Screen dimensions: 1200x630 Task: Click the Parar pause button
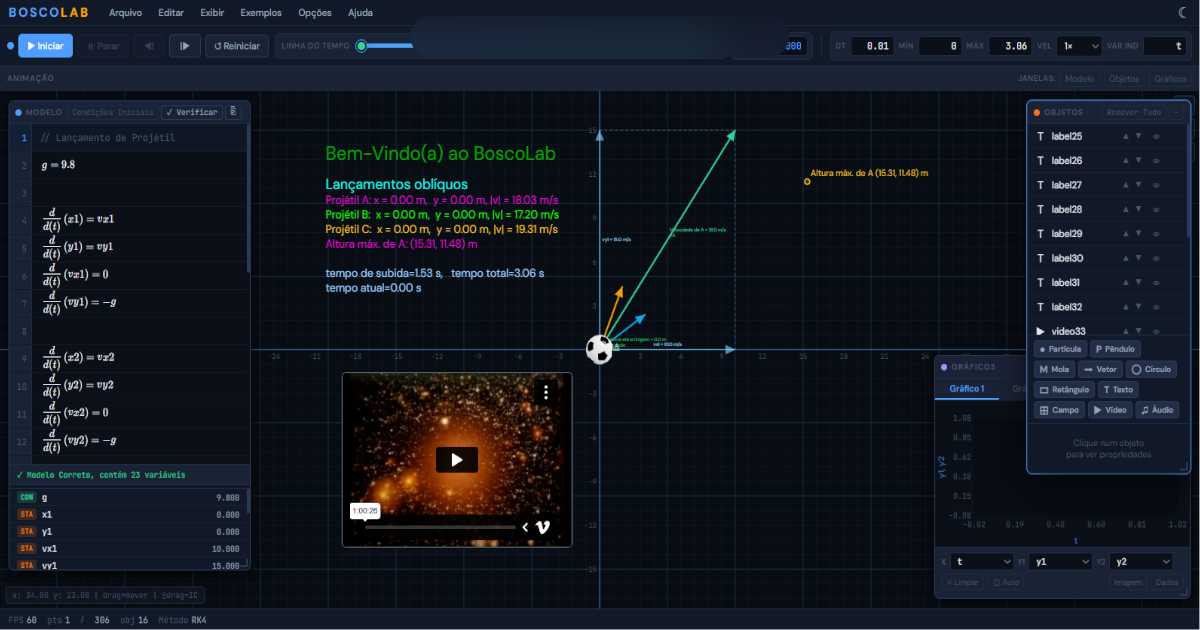103,46
